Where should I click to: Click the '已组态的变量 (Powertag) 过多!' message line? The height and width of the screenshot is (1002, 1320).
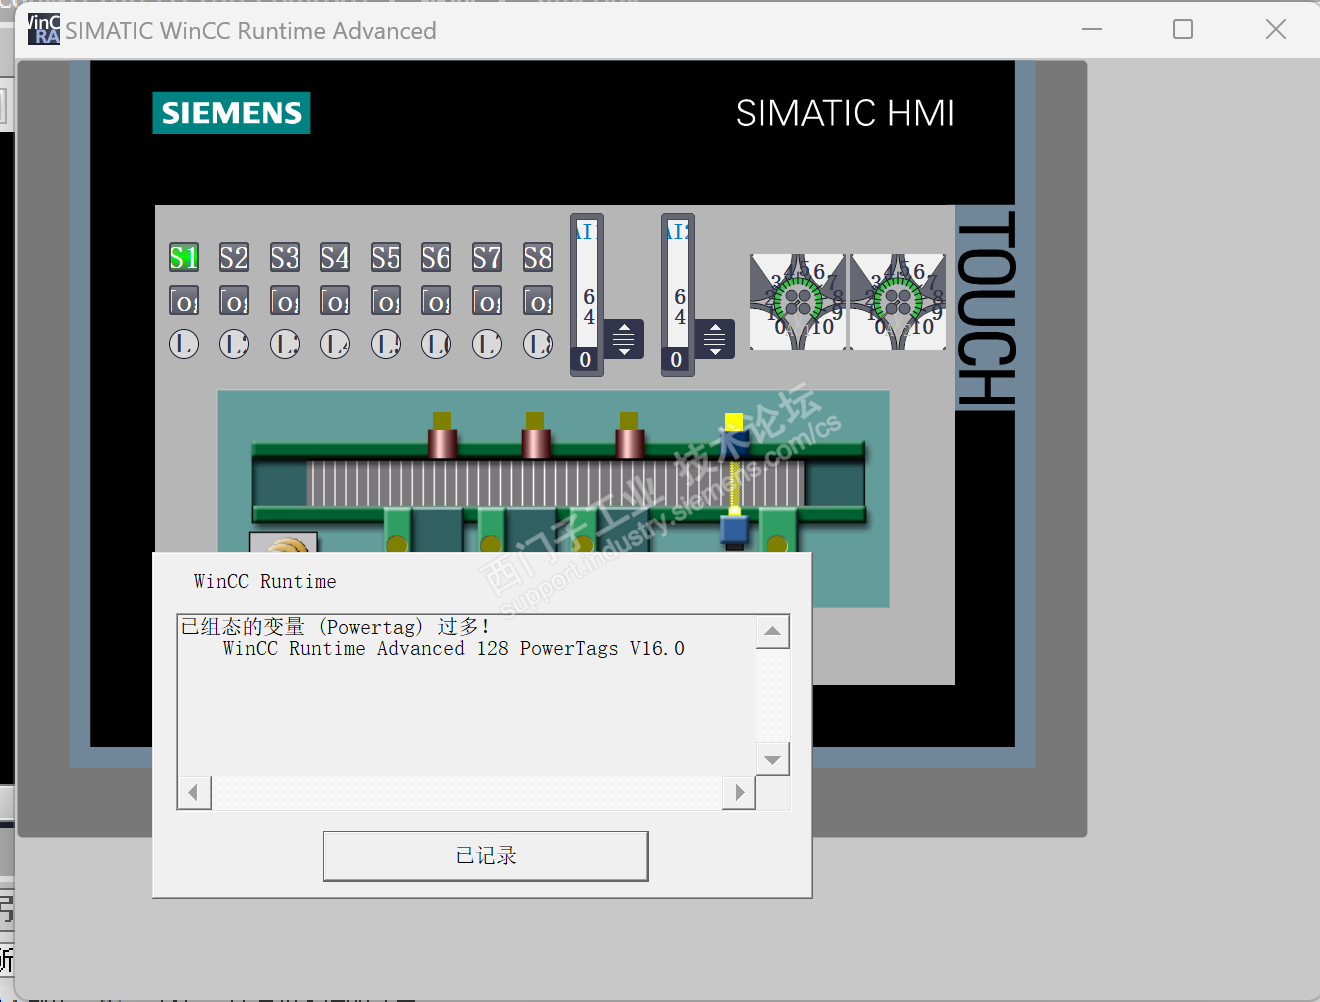pos(335,627)
